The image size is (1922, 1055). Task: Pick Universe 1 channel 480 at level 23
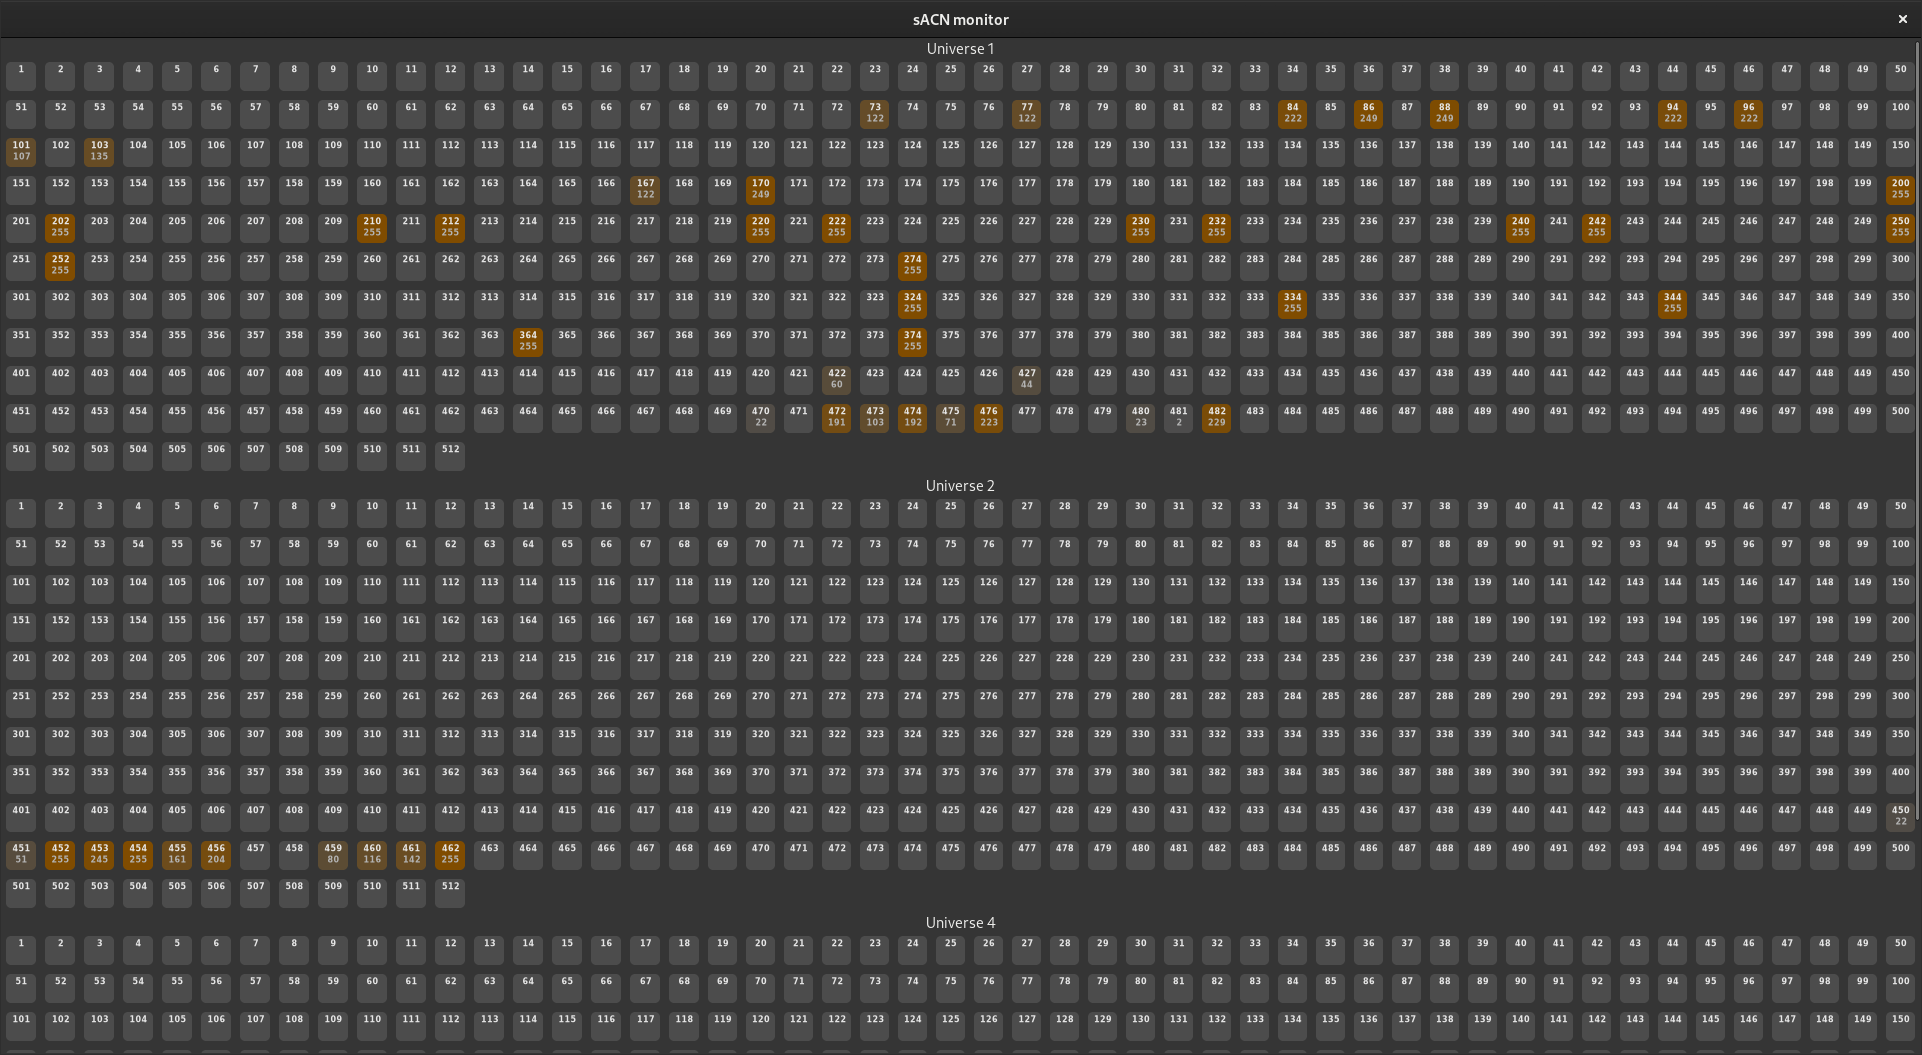click(x=1141, y=417)
